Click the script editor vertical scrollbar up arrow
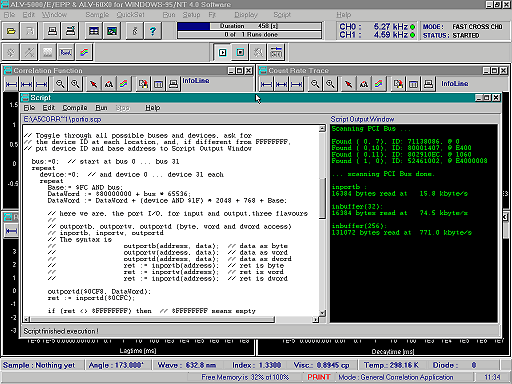 (322, 128)
